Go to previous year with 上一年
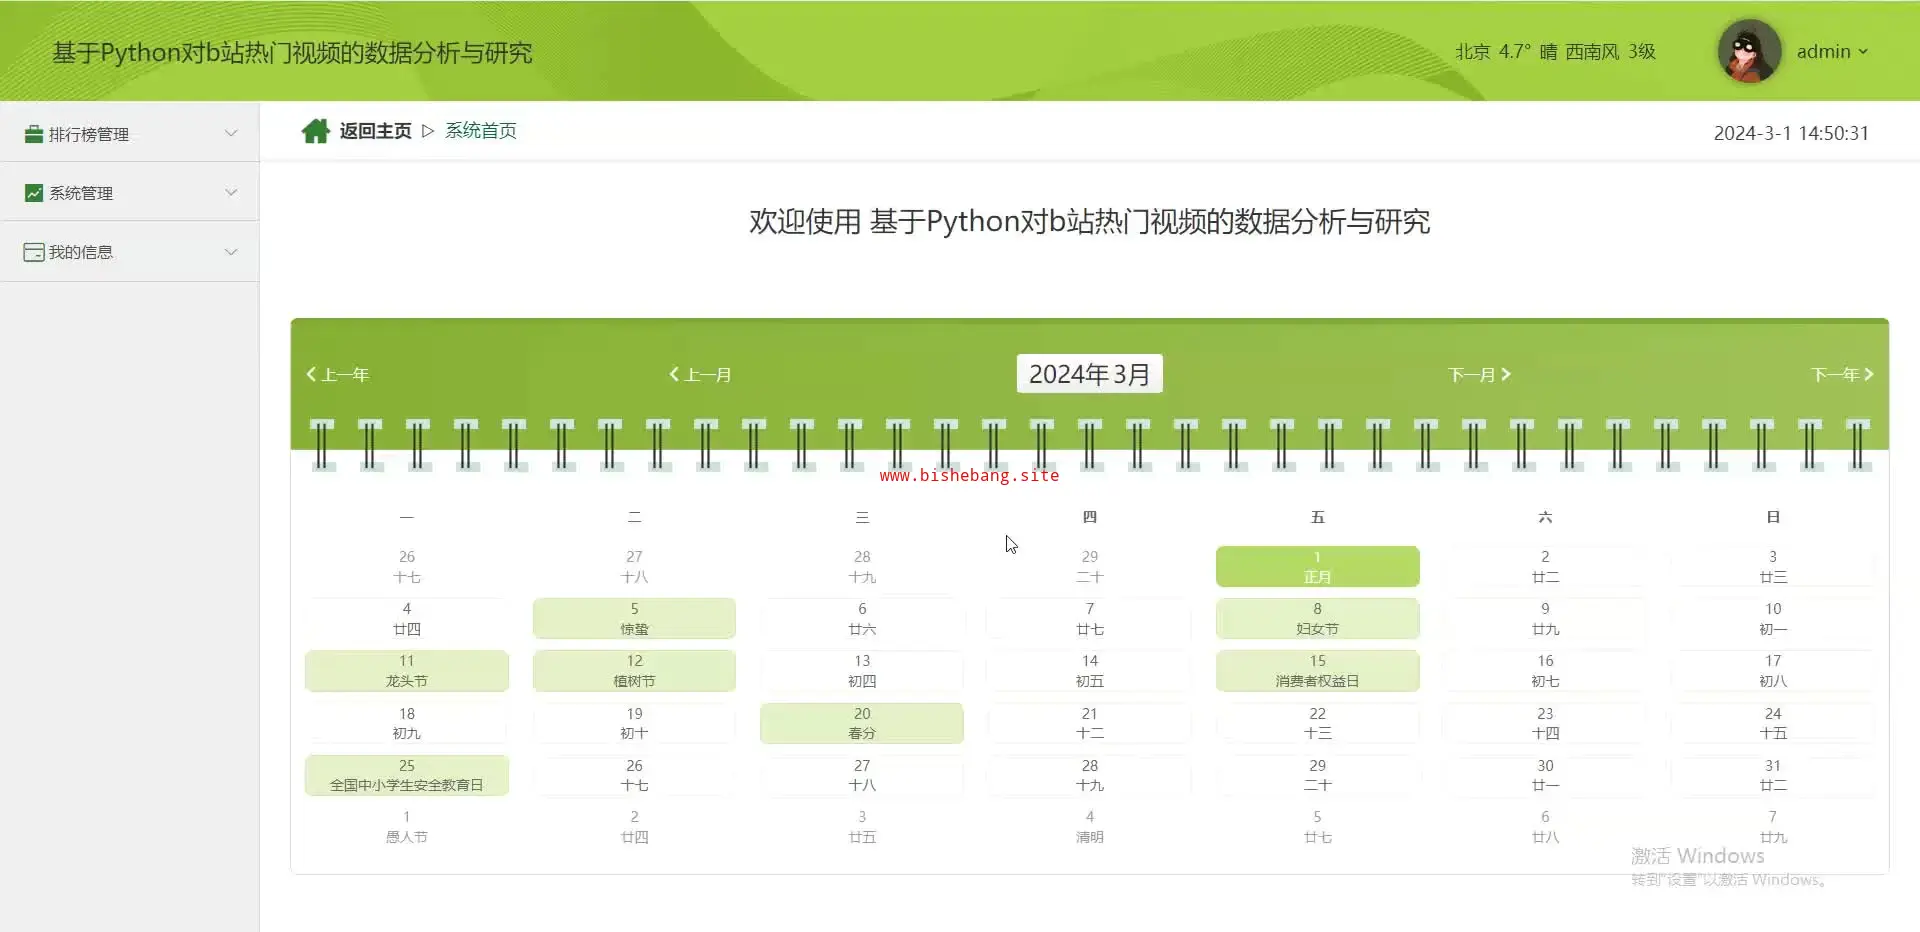1920x932 pixels. (x=337, y=375)
